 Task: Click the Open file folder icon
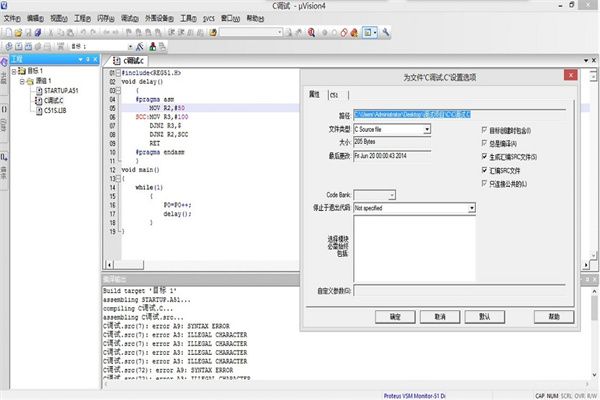pyautogui.click(x=18, y=33)
